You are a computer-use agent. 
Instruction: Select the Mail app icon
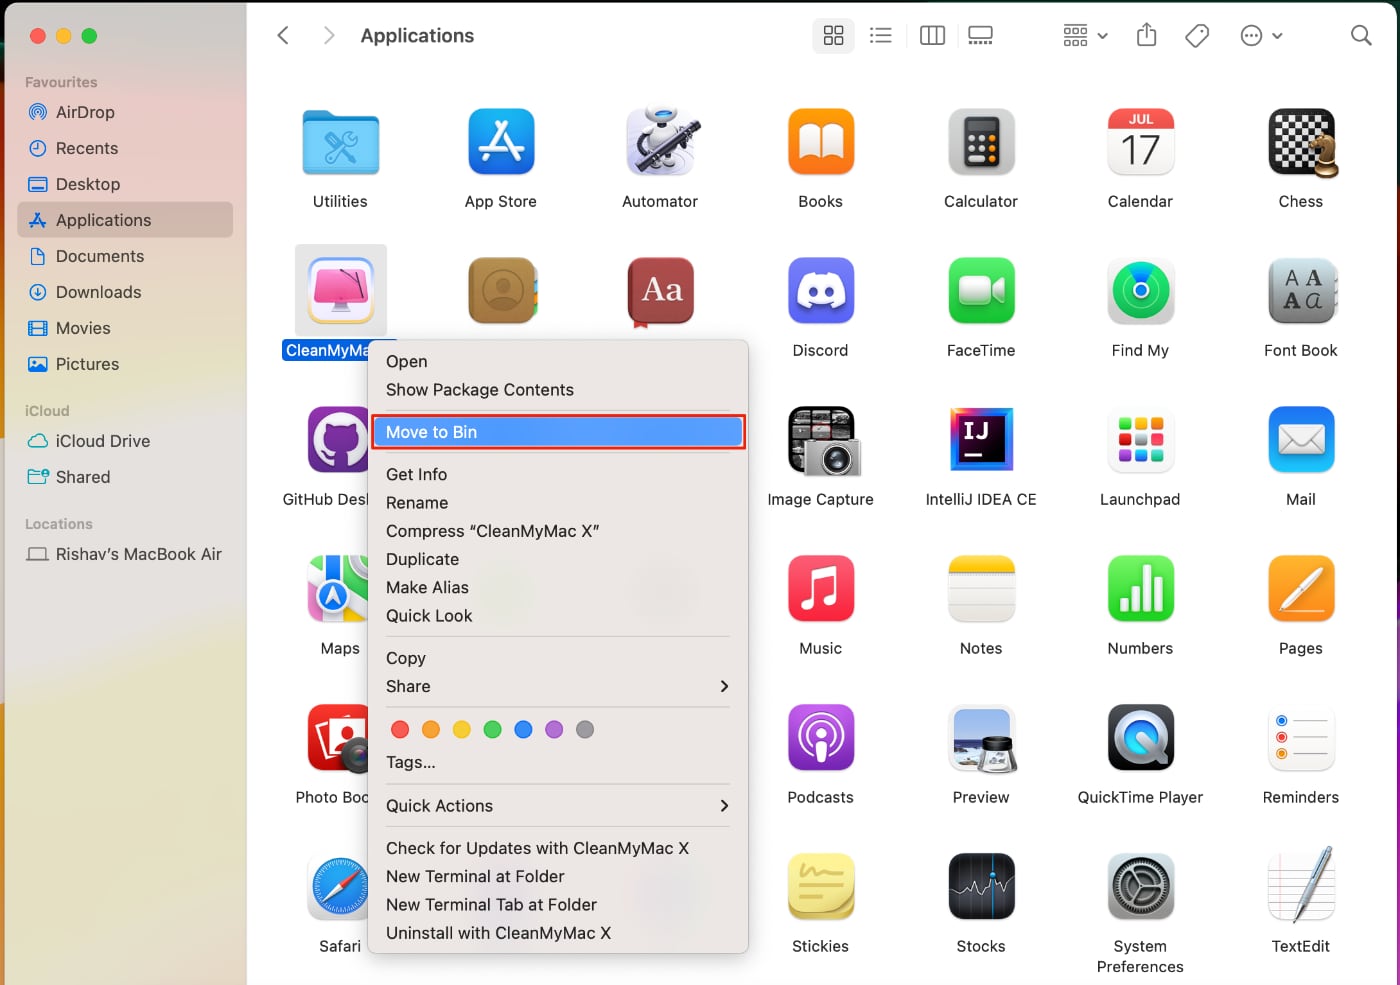(x=1301, y=440)
